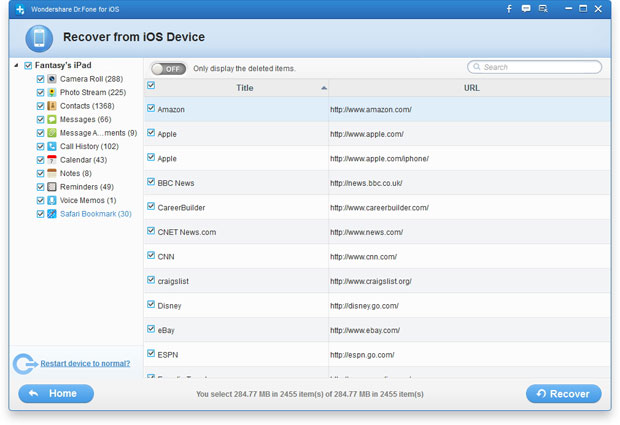Viewport: 620px width, 425px height.
Task: Click the http://espn.go.com/ URL cell
Action: pos(362,355)
